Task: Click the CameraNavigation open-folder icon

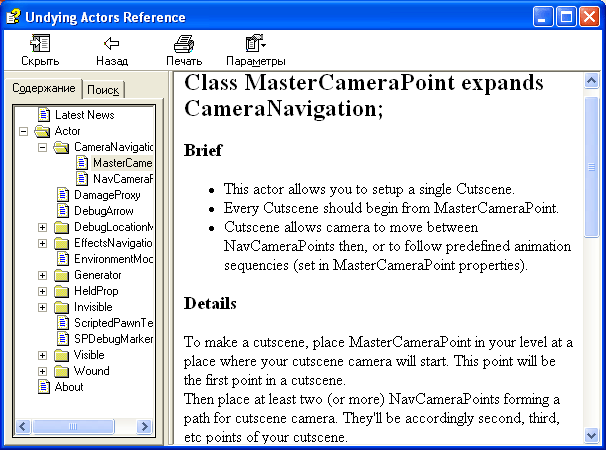Action: pos(61,147)
